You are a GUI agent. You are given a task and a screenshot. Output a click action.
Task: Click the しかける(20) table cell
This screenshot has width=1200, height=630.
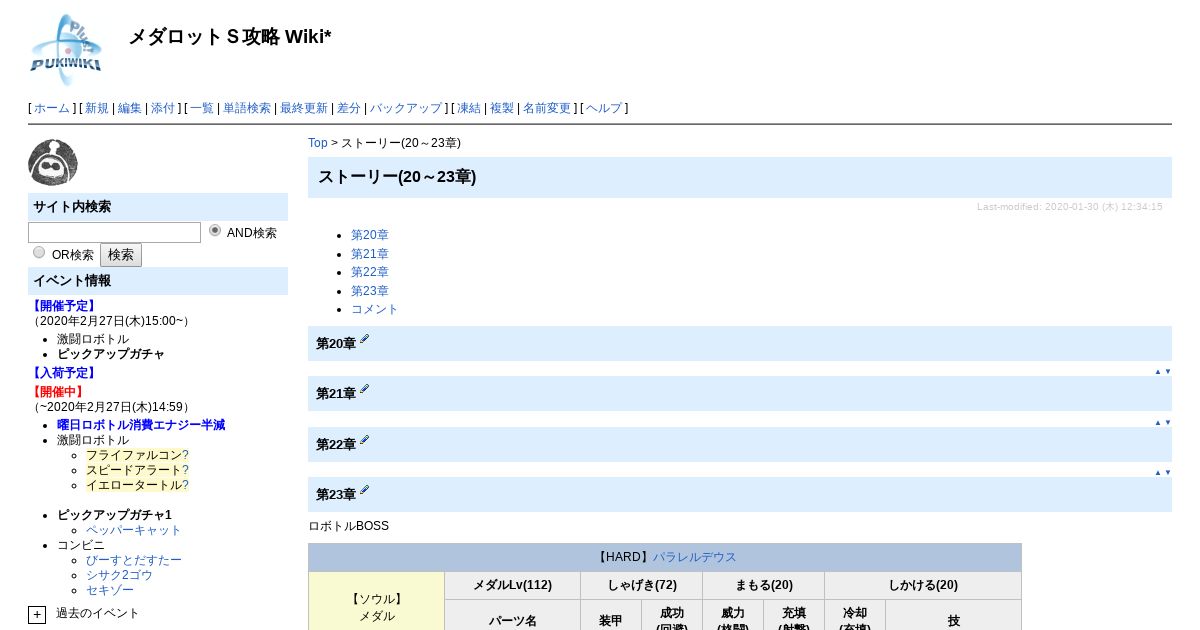(x=923, y=585)
